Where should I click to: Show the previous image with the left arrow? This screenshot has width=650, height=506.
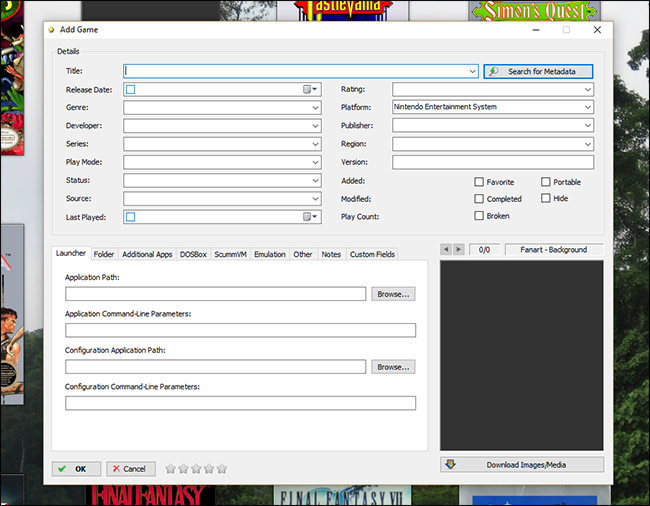pyautogui.click(x=446, y=249)
